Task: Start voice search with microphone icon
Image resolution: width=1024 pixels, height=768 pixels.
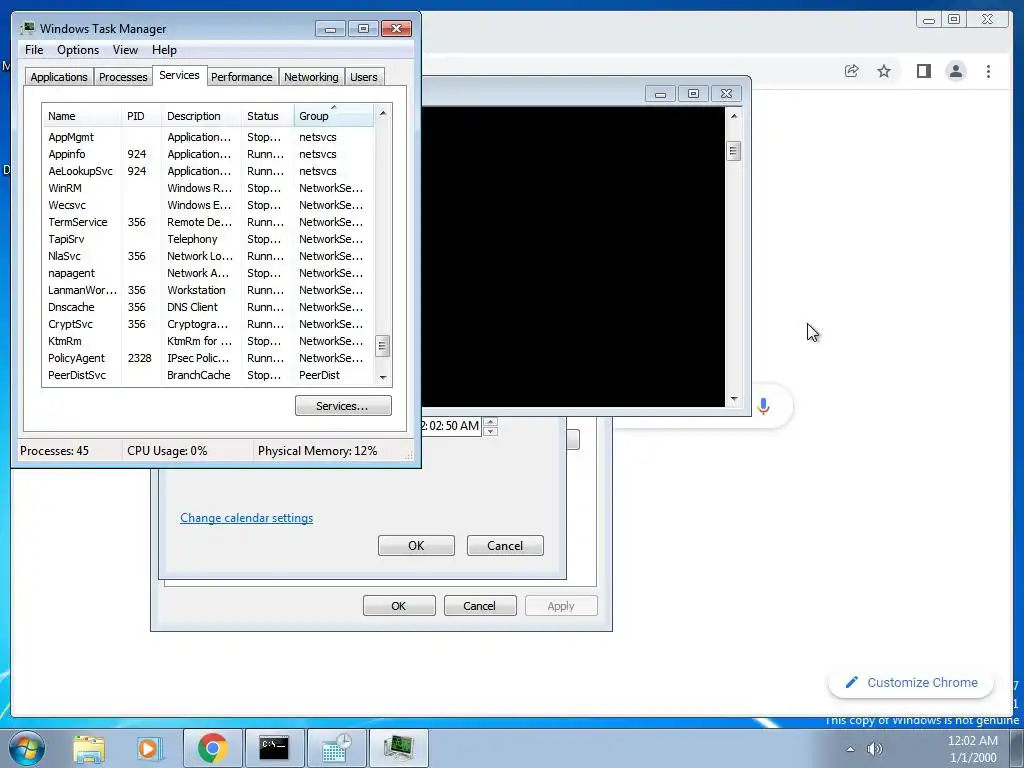Action: 763,406
